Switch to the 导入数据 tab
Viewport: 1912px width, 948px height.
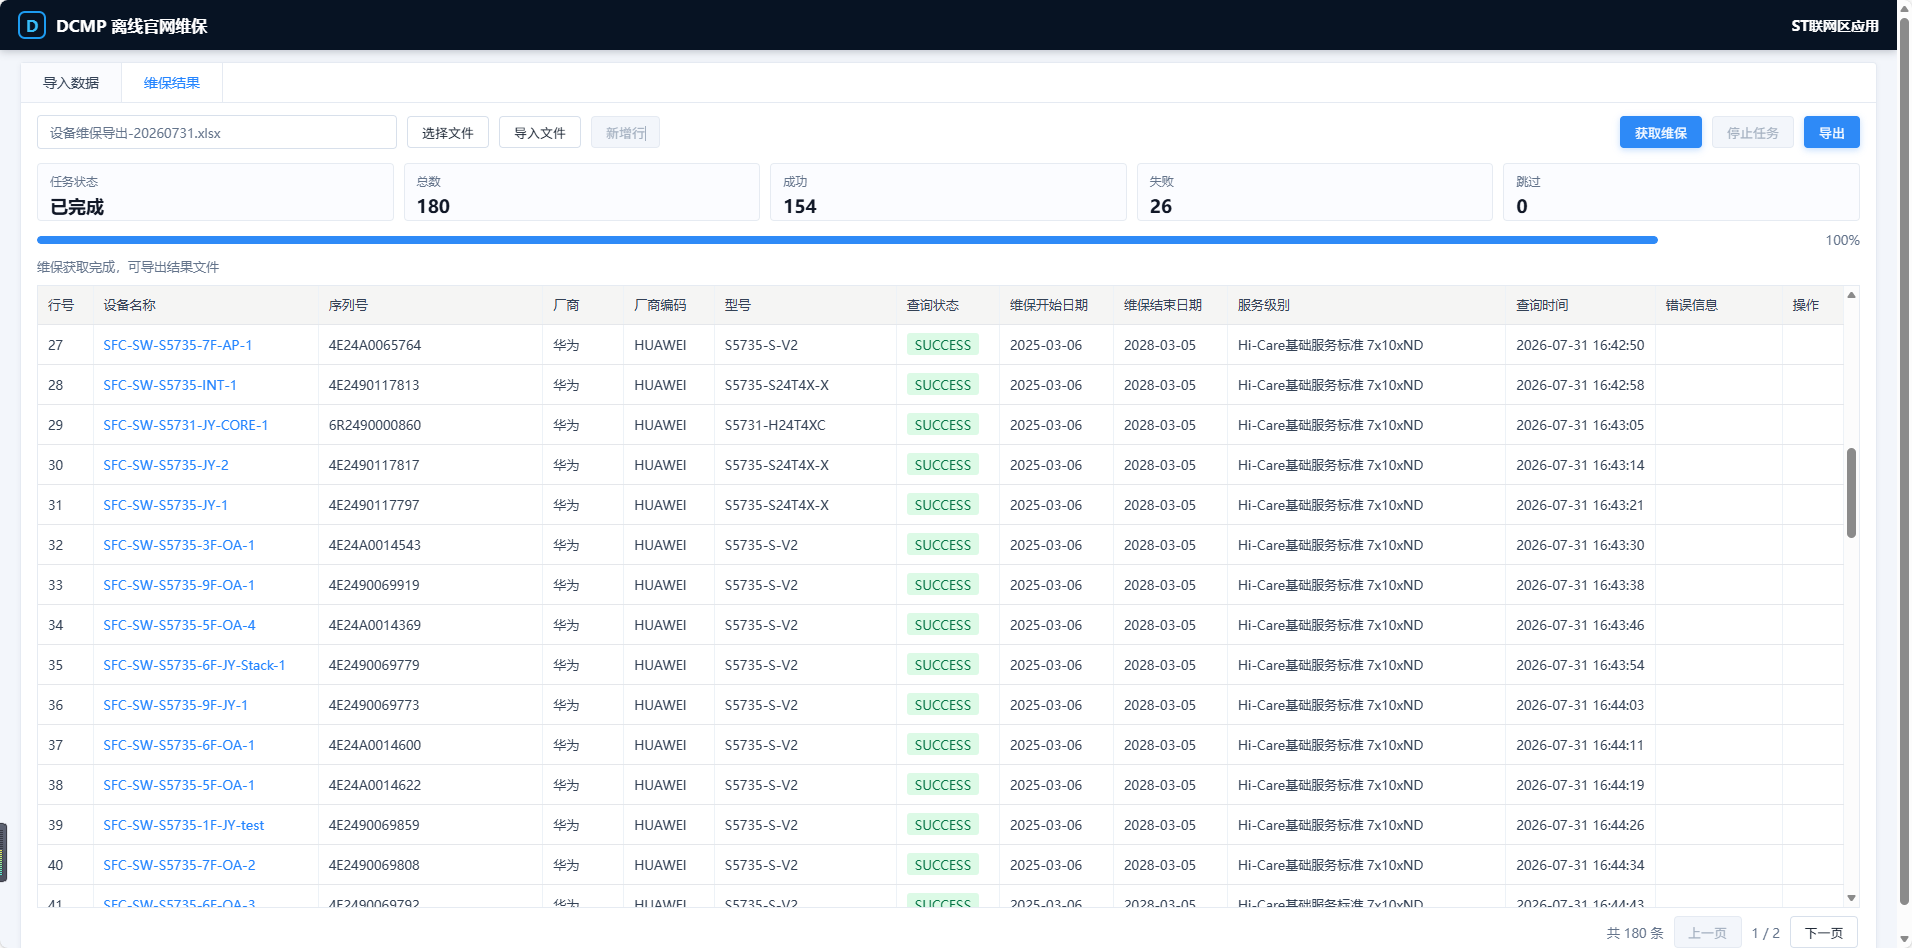71,83
